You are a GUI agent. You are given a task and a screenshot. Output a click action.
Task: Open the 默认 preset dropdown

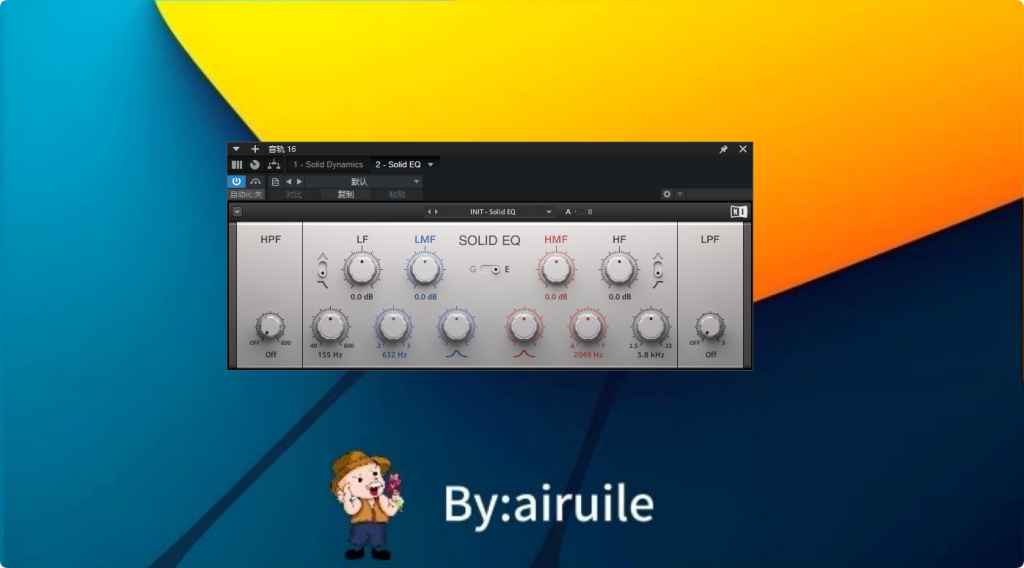(364, 181)
